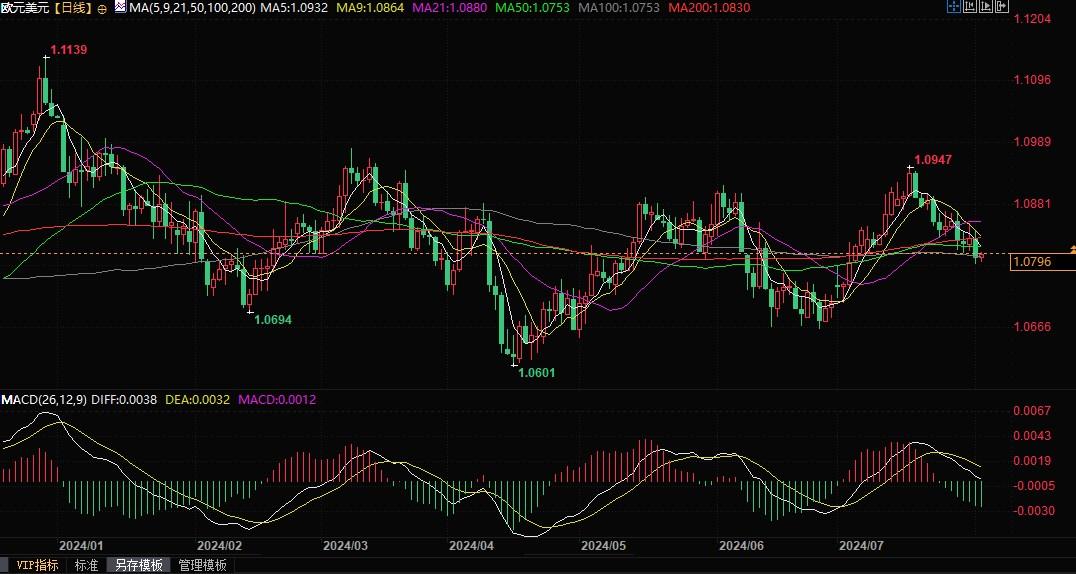Click the 1.0989 price axis label

(x=1032, y=142)
